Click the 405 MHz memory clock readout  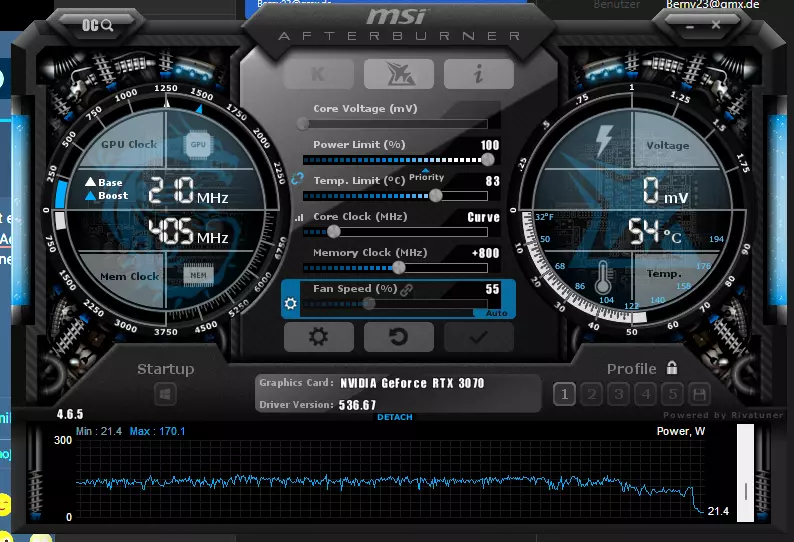[188, 231]
